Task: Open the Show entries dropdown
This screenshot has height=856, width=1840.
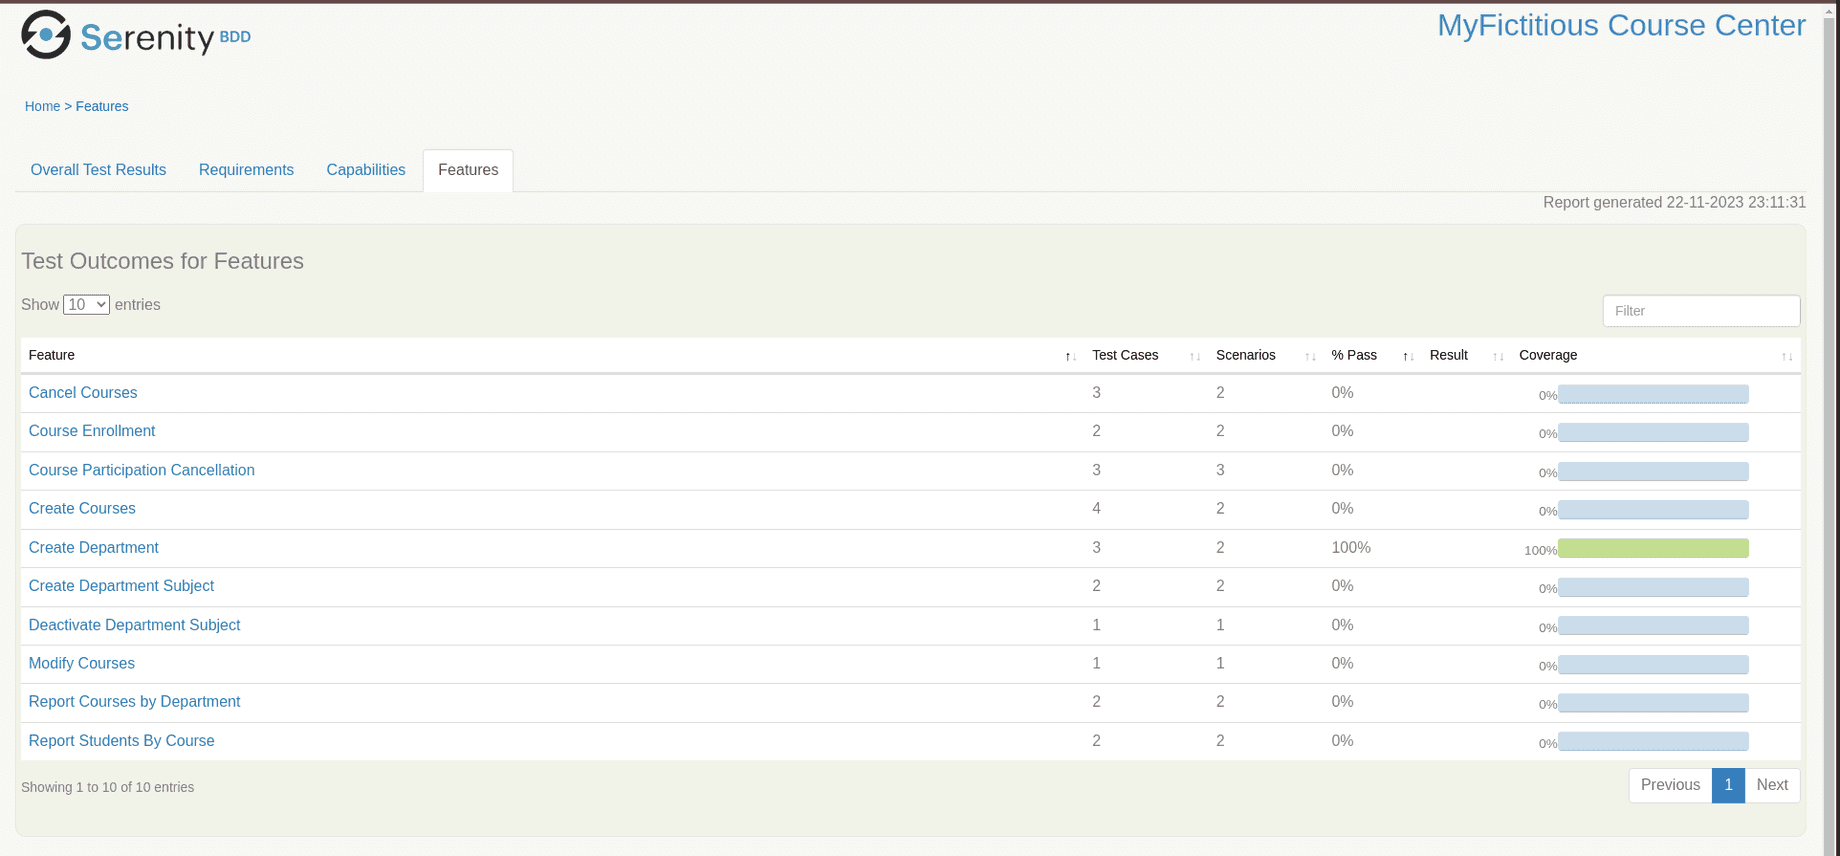Action: [86, 305]
